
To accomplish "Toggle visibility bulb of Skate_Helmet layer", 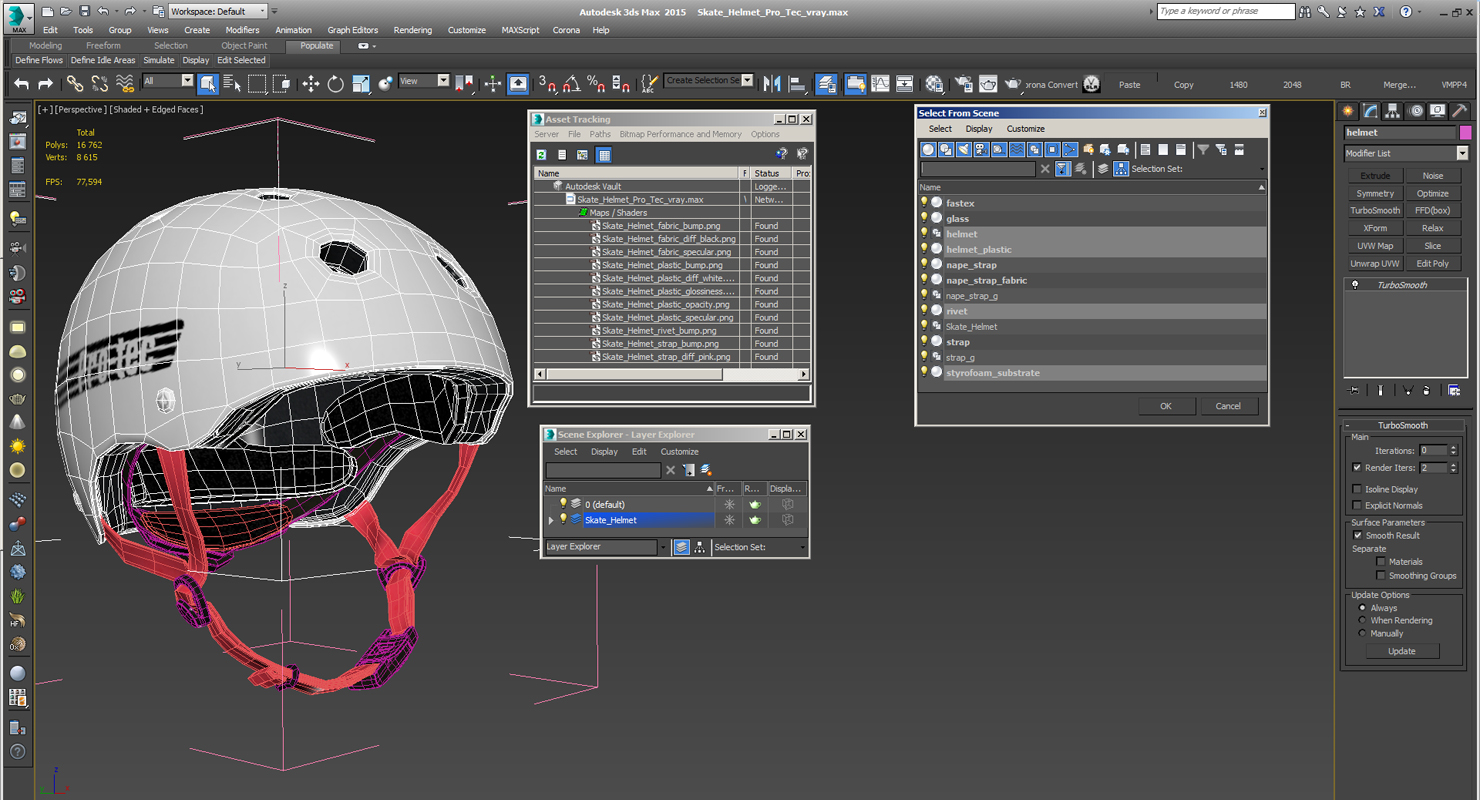I will pyautogui.click(x=563, y=520).
